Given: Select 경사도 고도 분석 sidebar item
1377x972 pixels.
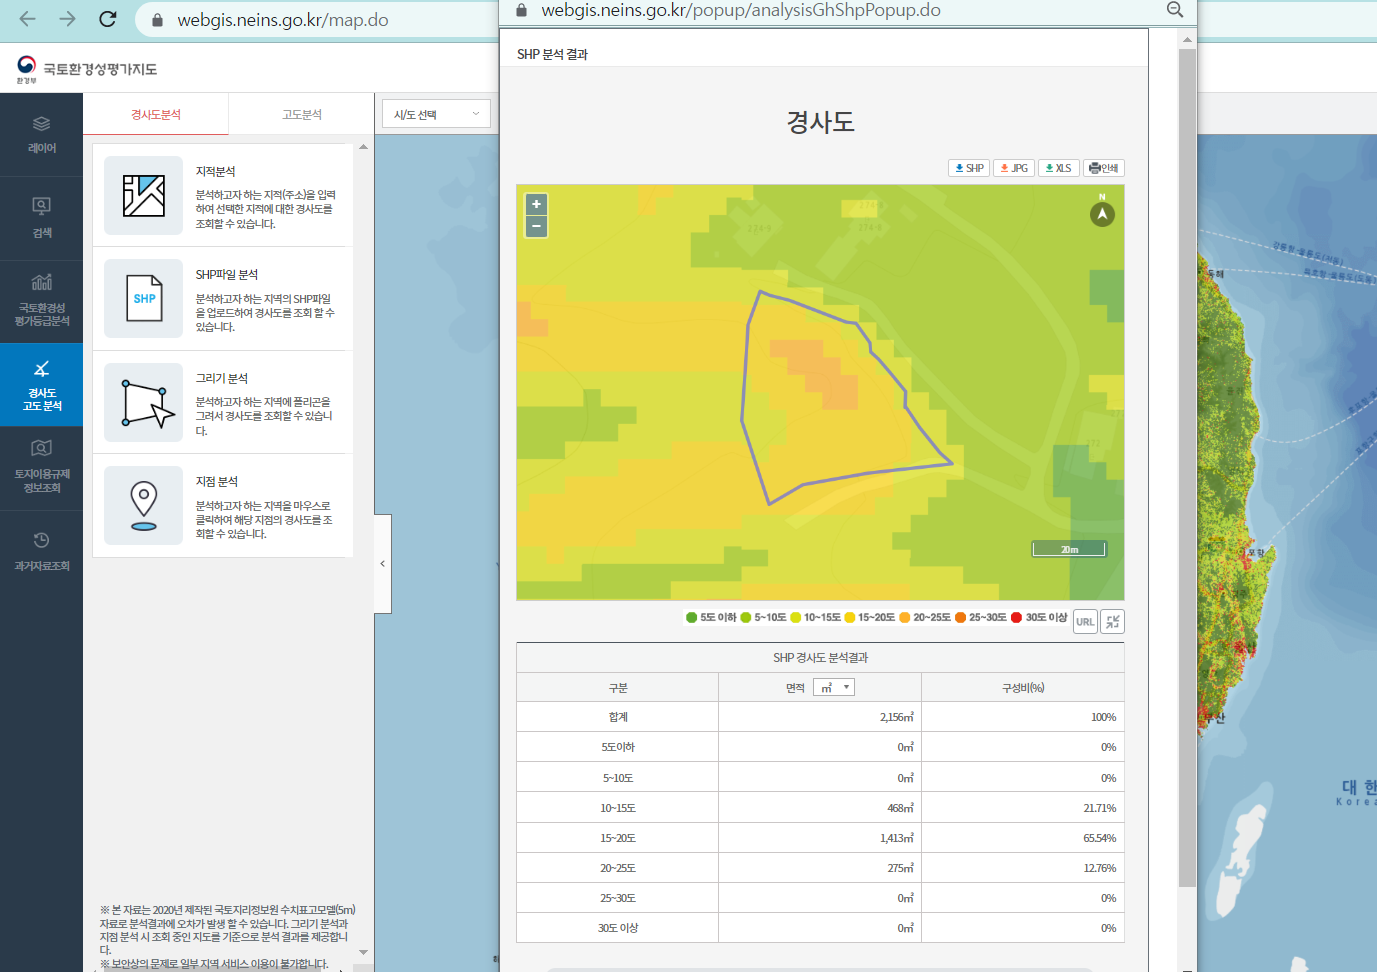Looking at the screenshot, I should [41, 385].
